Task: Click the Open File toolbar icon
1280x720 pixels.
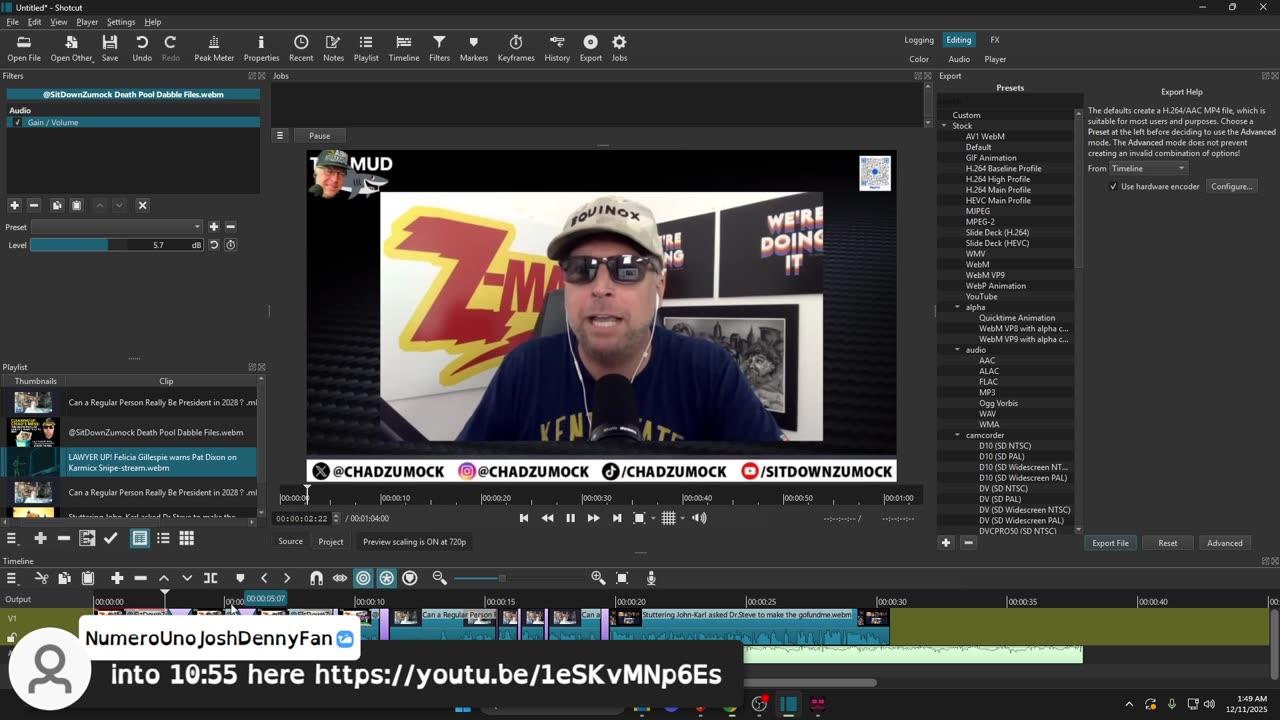Action: tap(24, 48)
